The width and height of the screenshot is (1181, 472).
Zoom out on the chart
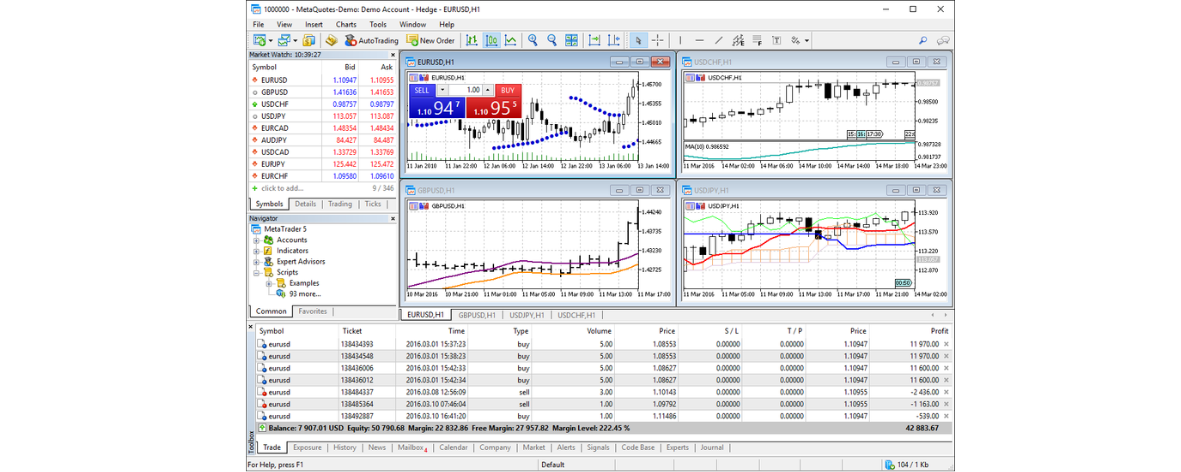click(552, 40)
